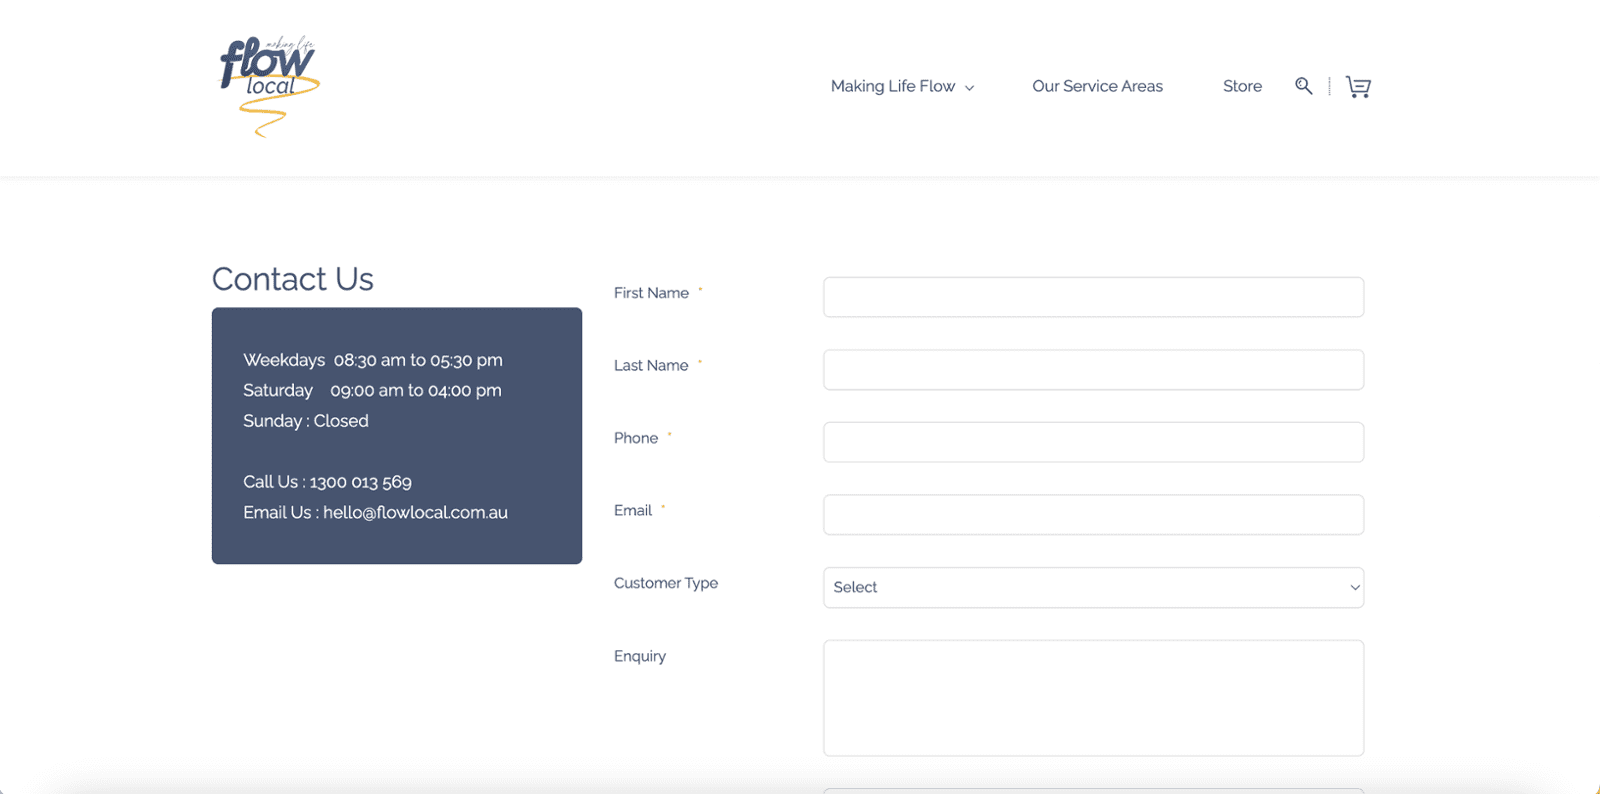Screen dimensions: 1600x794
Task: Select the Phone input box
Action: [x=1093, y=442]
